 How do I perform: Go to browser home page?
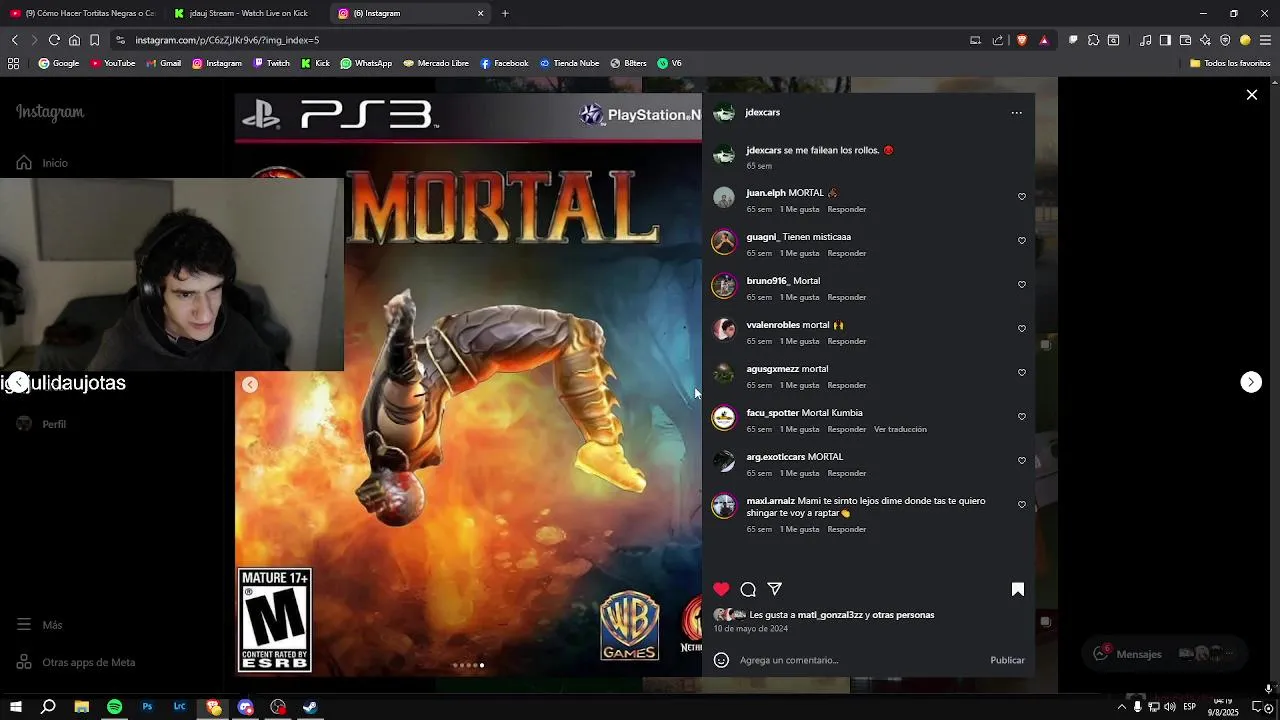74,40
